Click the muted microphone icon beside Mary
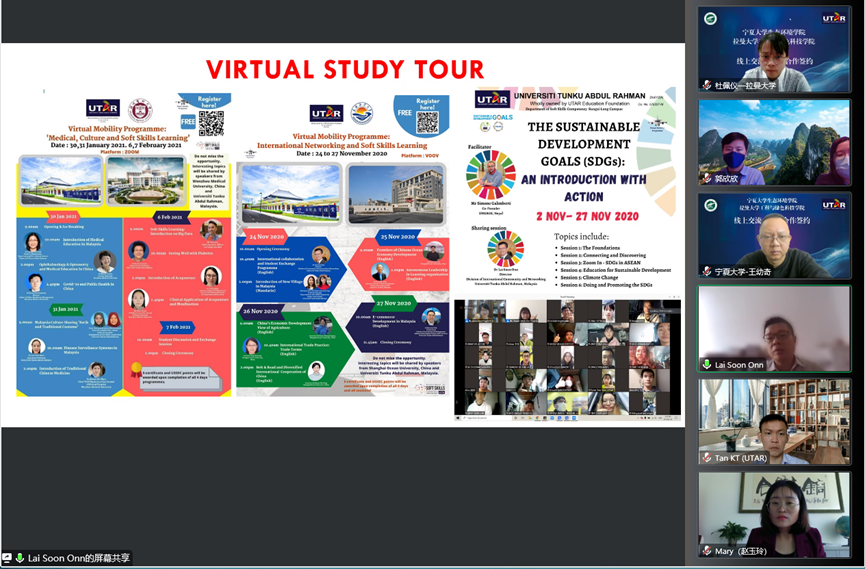 (x=707, y=551)
